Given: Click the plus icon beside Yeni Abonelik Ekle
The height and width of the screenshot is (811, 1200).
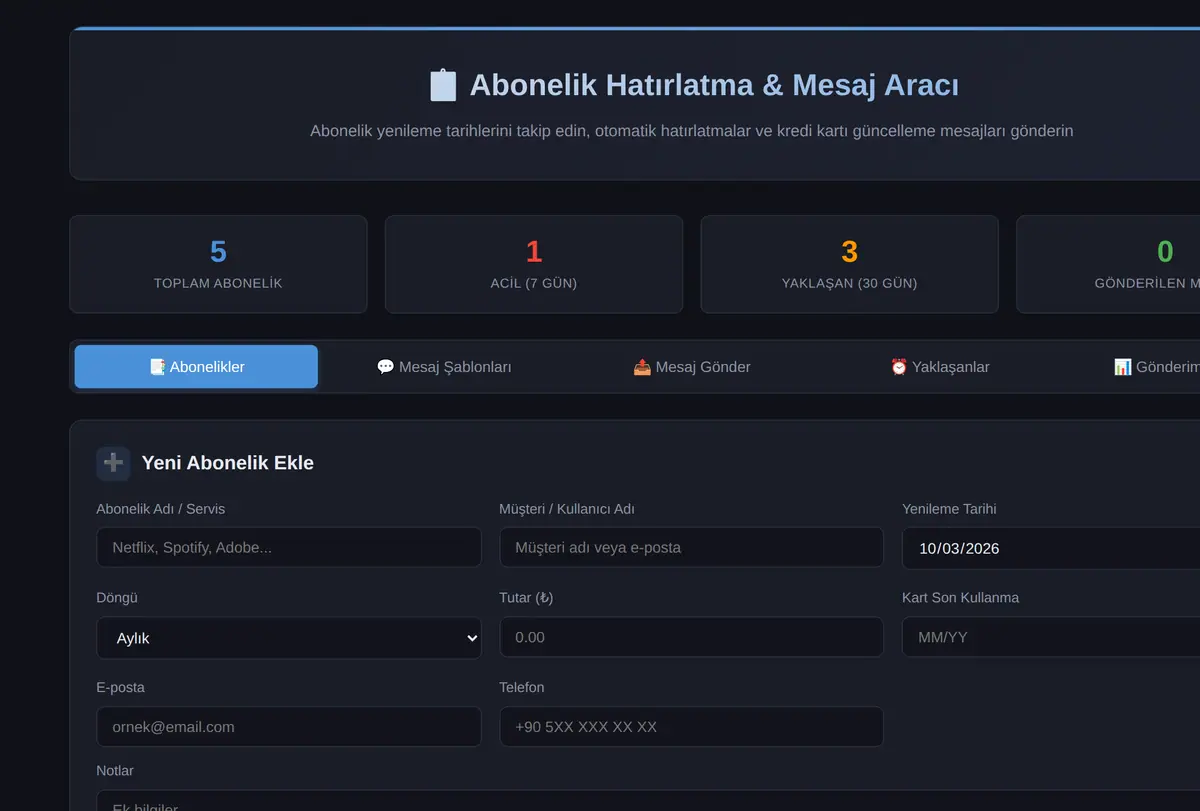Looking at the screenshot, I should [x=113, y=463].
